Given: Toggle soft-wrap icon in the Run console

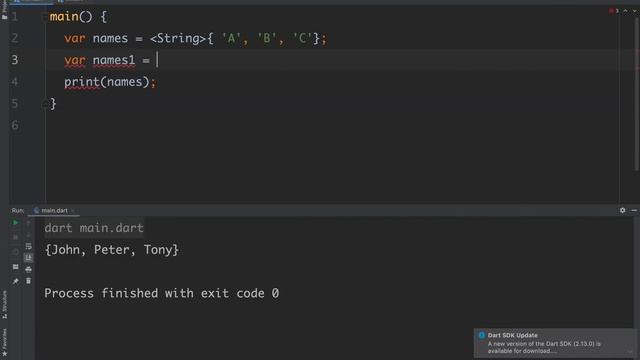Looking at the screenshot, I should [28, 246].
